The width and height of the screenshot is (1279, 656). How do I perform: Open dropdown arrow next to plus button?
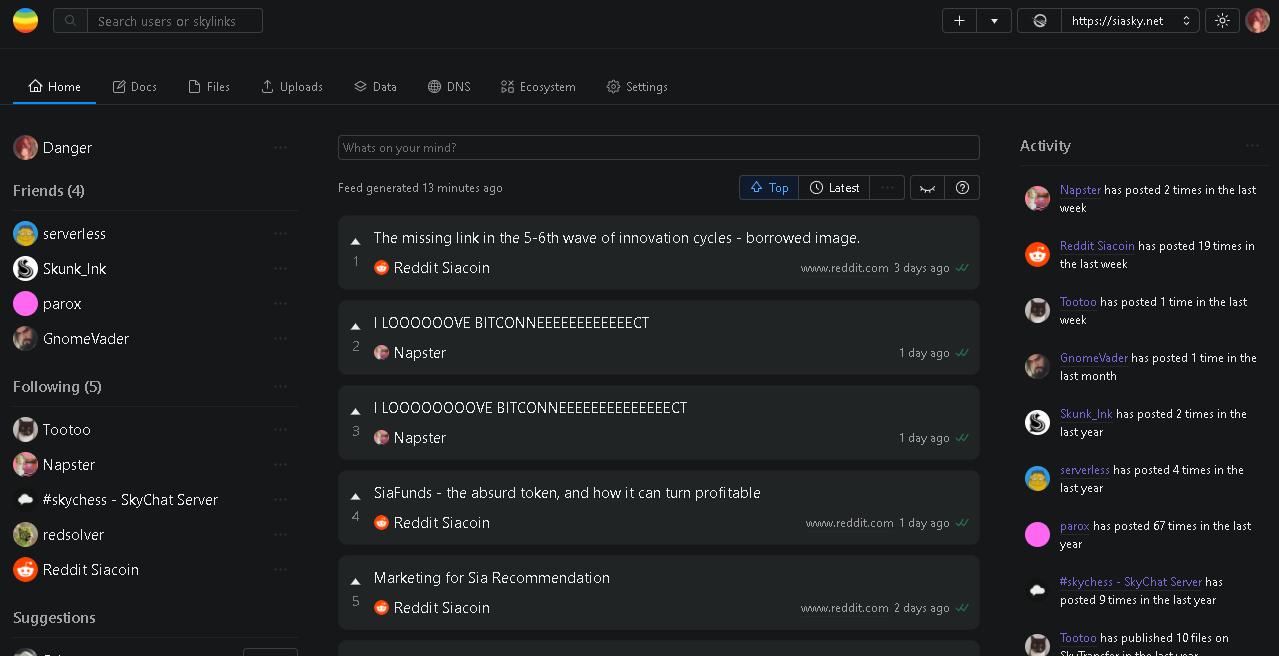(994, 21)
